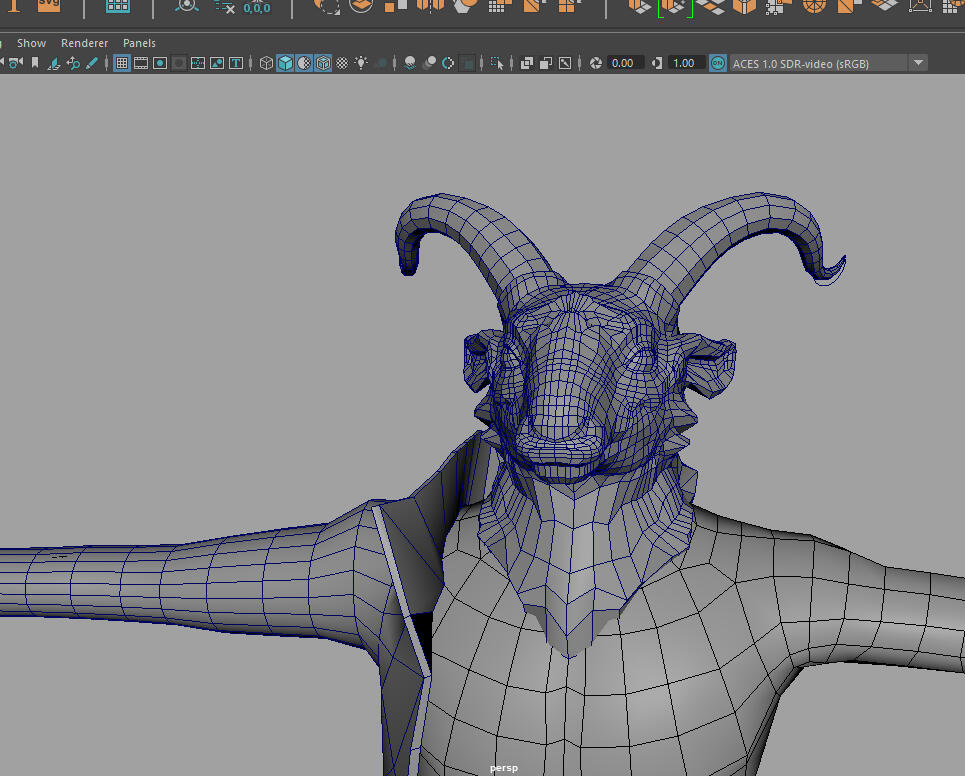Open the Show menu
Viewport: 965px width, 776px height.
31,43
